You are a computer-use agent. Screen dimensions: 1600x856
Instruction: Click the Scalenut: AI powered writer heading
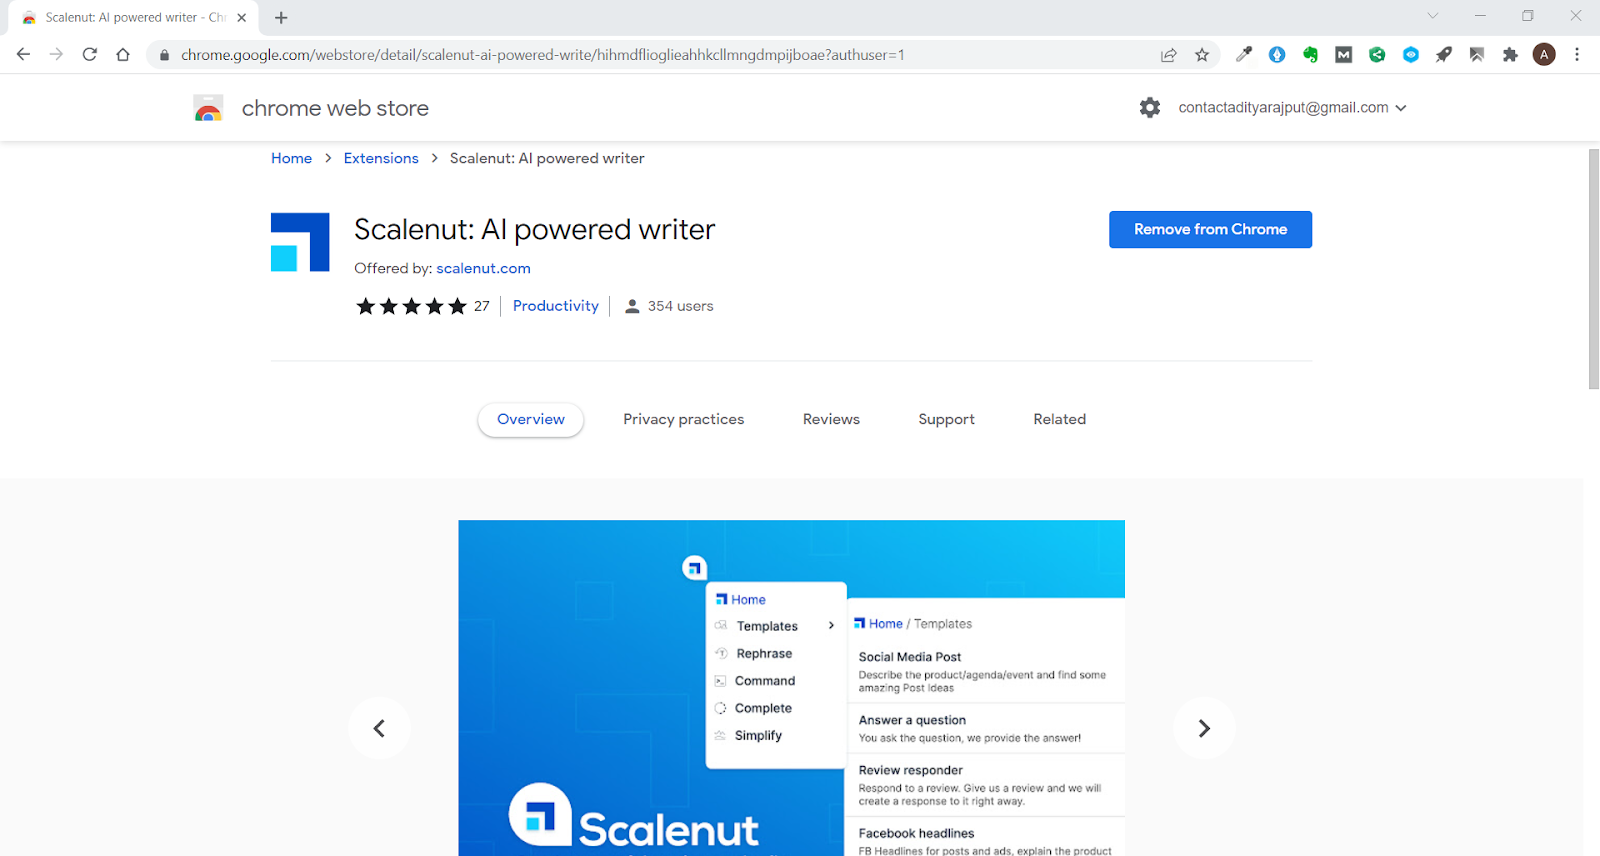tap(534, 230)
